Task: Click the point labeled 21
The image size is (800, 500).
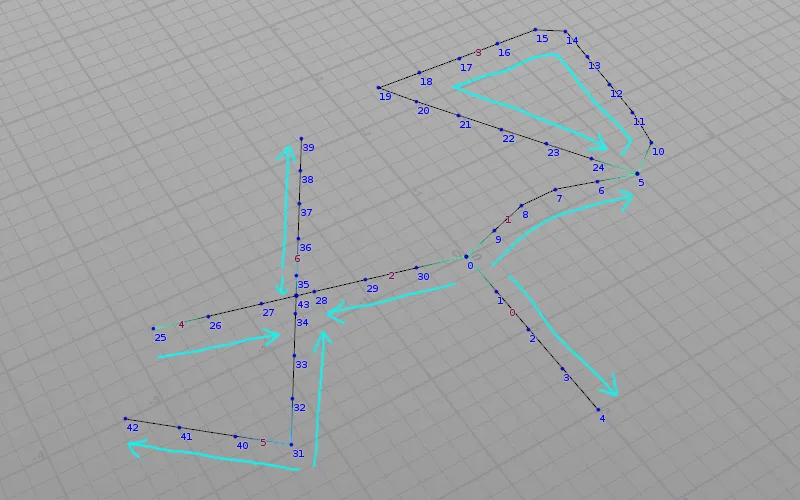Action: click(x=458, y=115)
